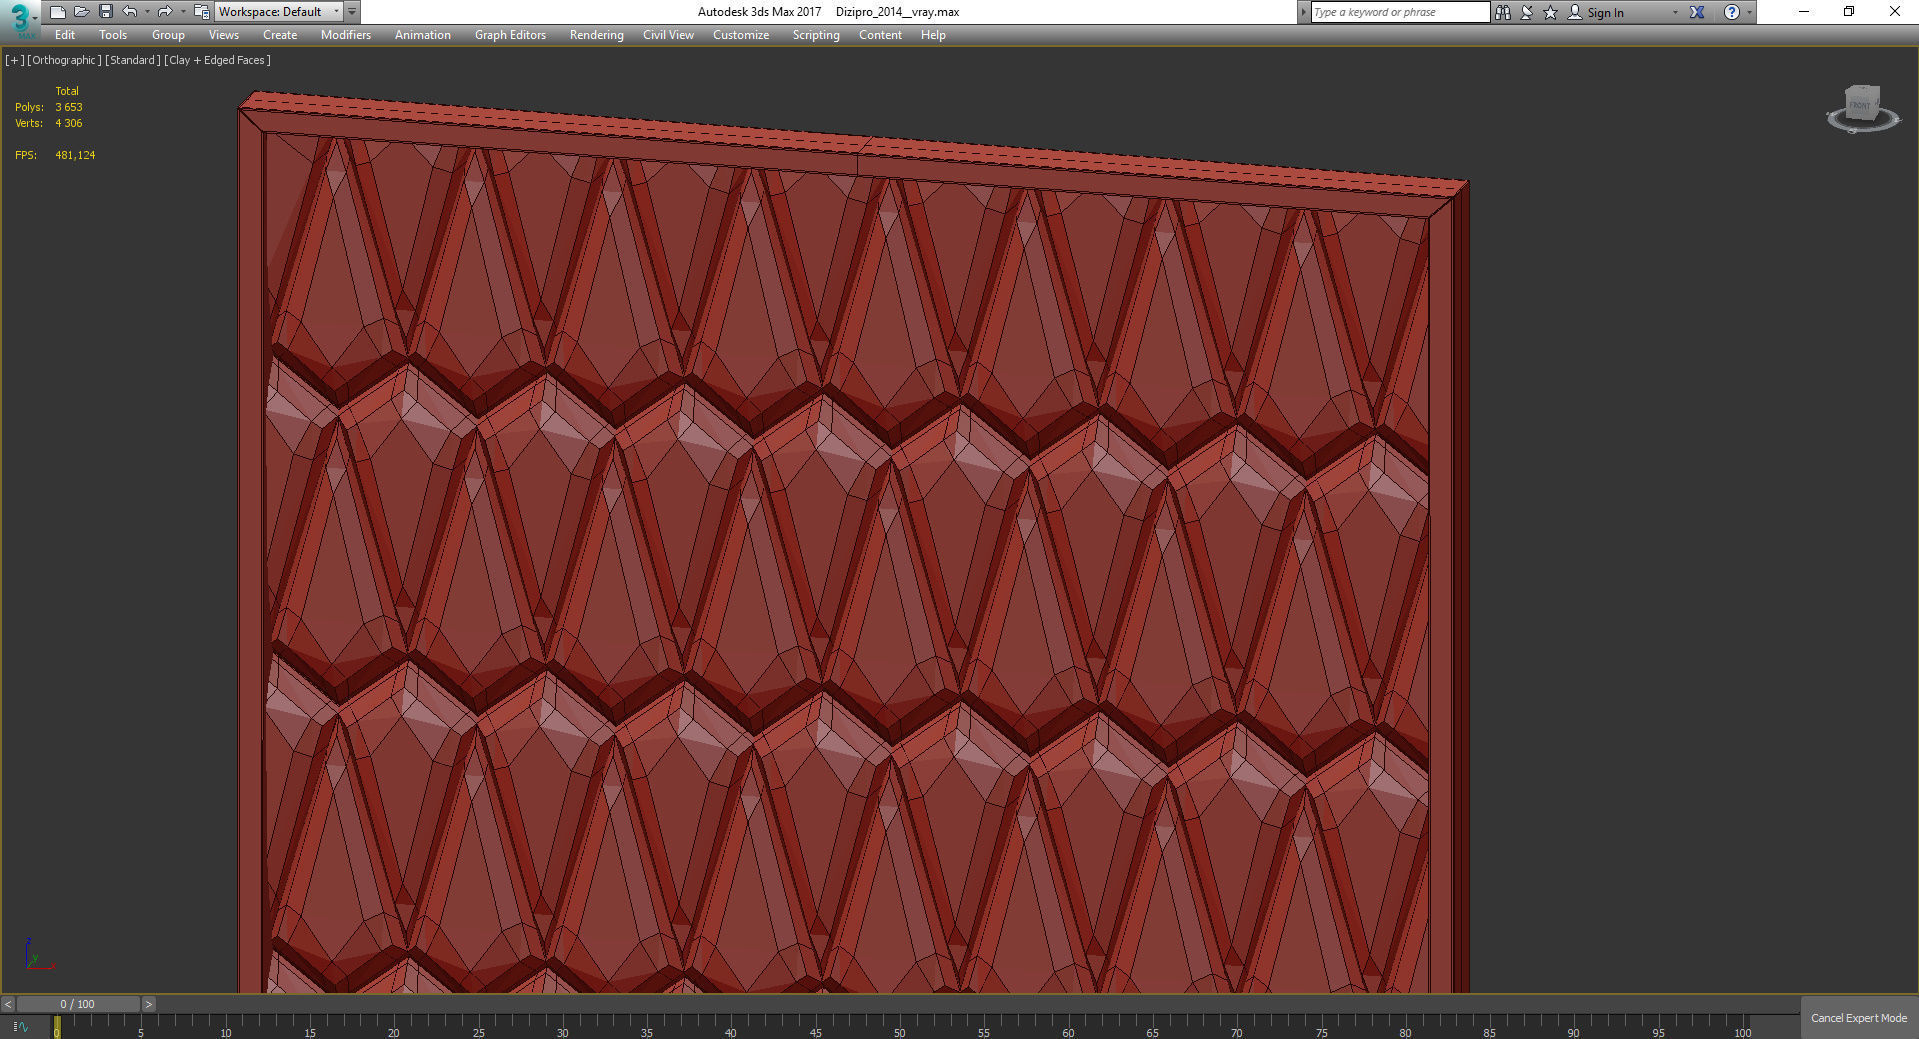Open the Help menu in menu bar
Viewport: 1919px width, 1039px height.
coord(933,35)
